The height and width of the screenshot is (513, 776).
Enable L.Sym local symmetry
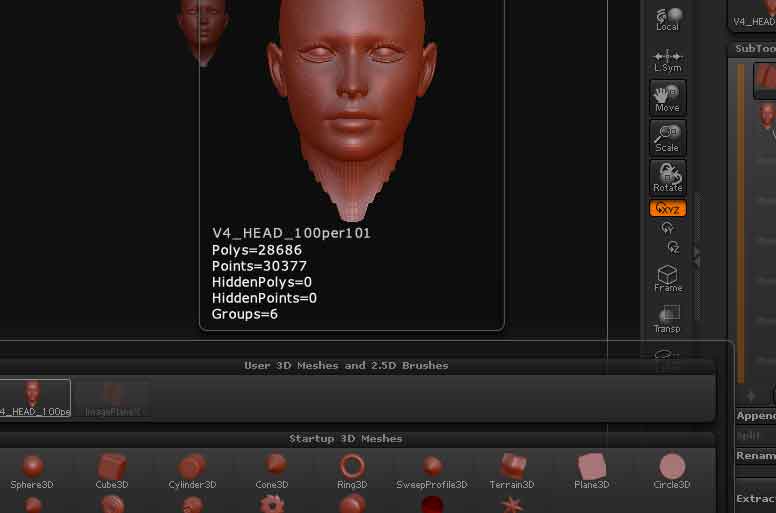(x=667, y=60)
